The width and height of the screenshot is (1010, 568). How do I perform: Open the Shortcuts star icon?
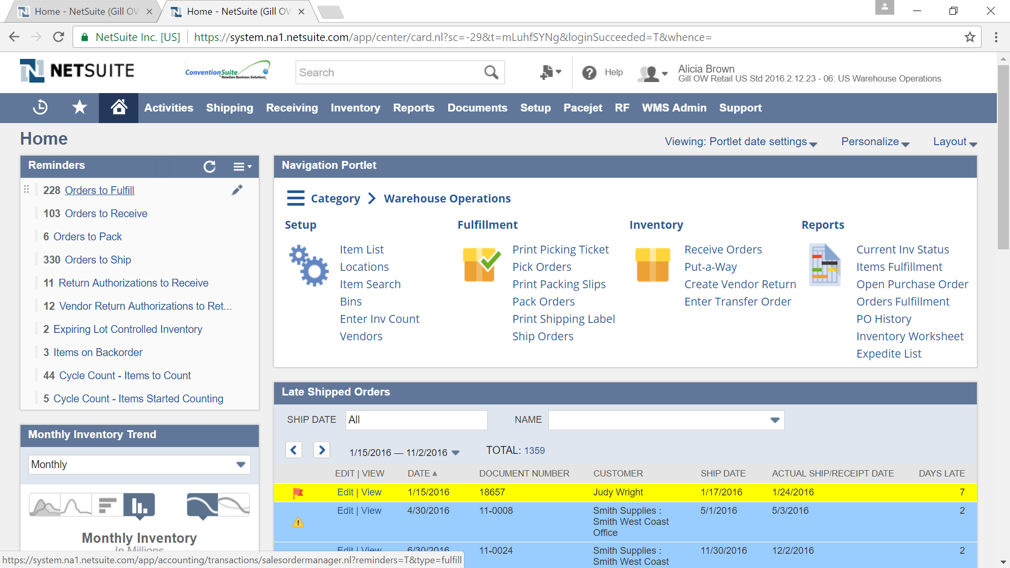(79, 107)
